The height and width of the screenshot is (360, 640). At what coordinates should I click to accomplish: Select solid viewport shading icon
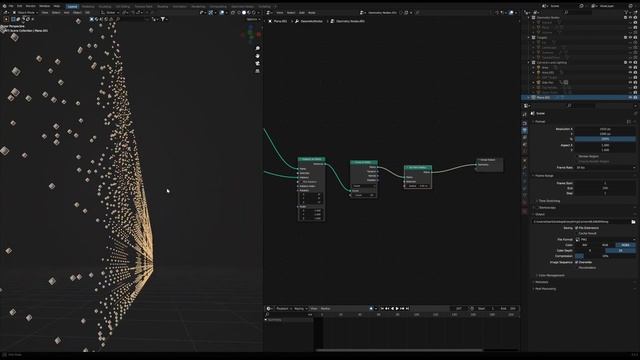tap(244, 13)
